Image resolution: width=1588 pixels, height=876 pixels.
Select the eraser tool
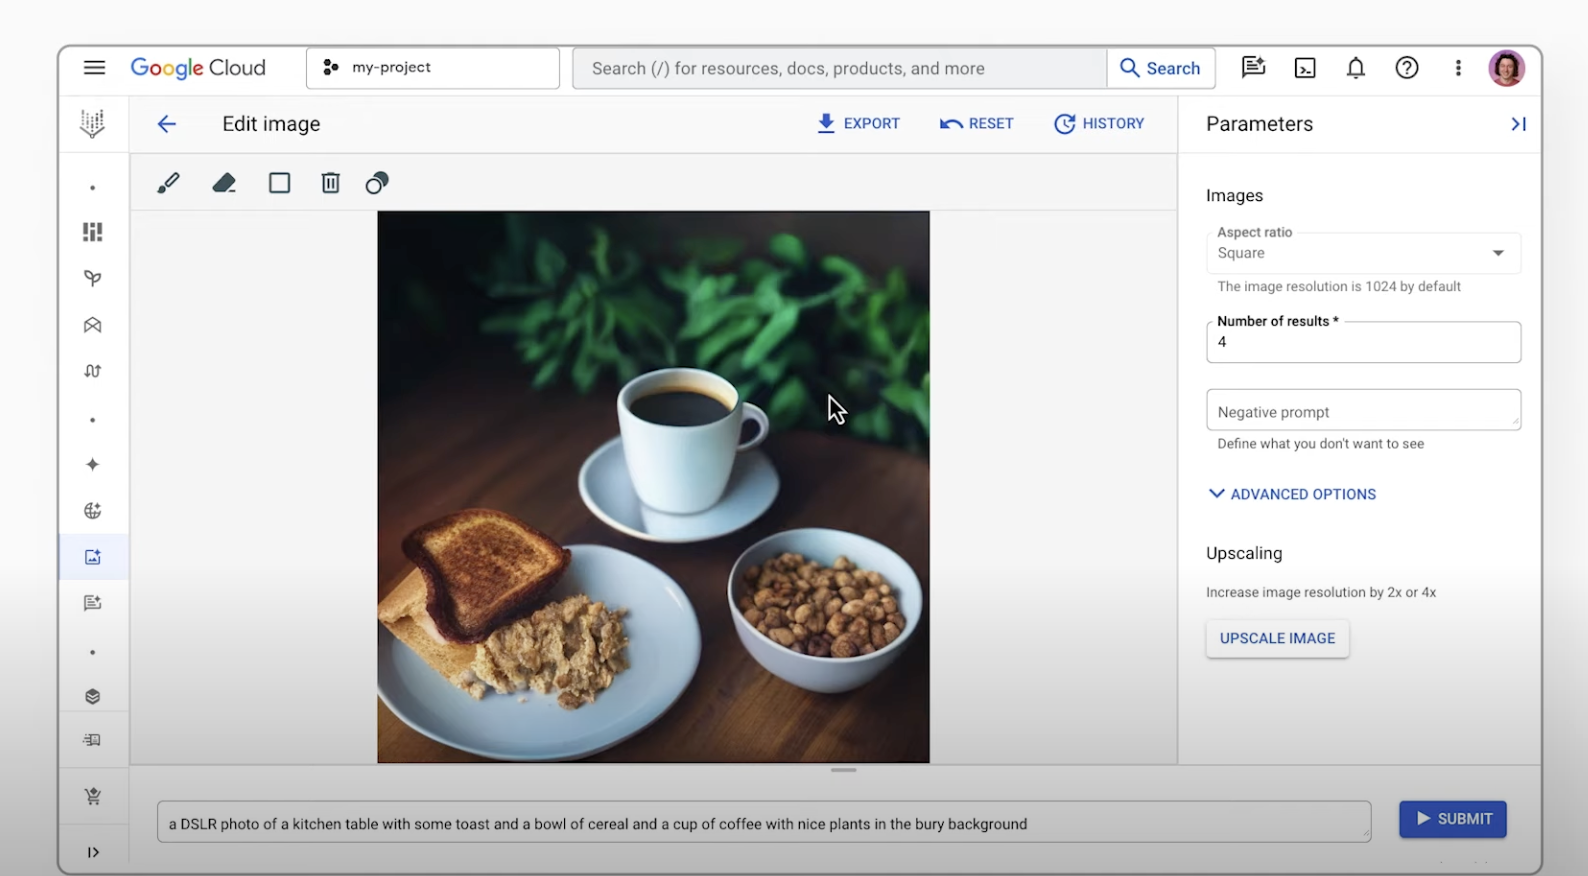pos(224,183)
